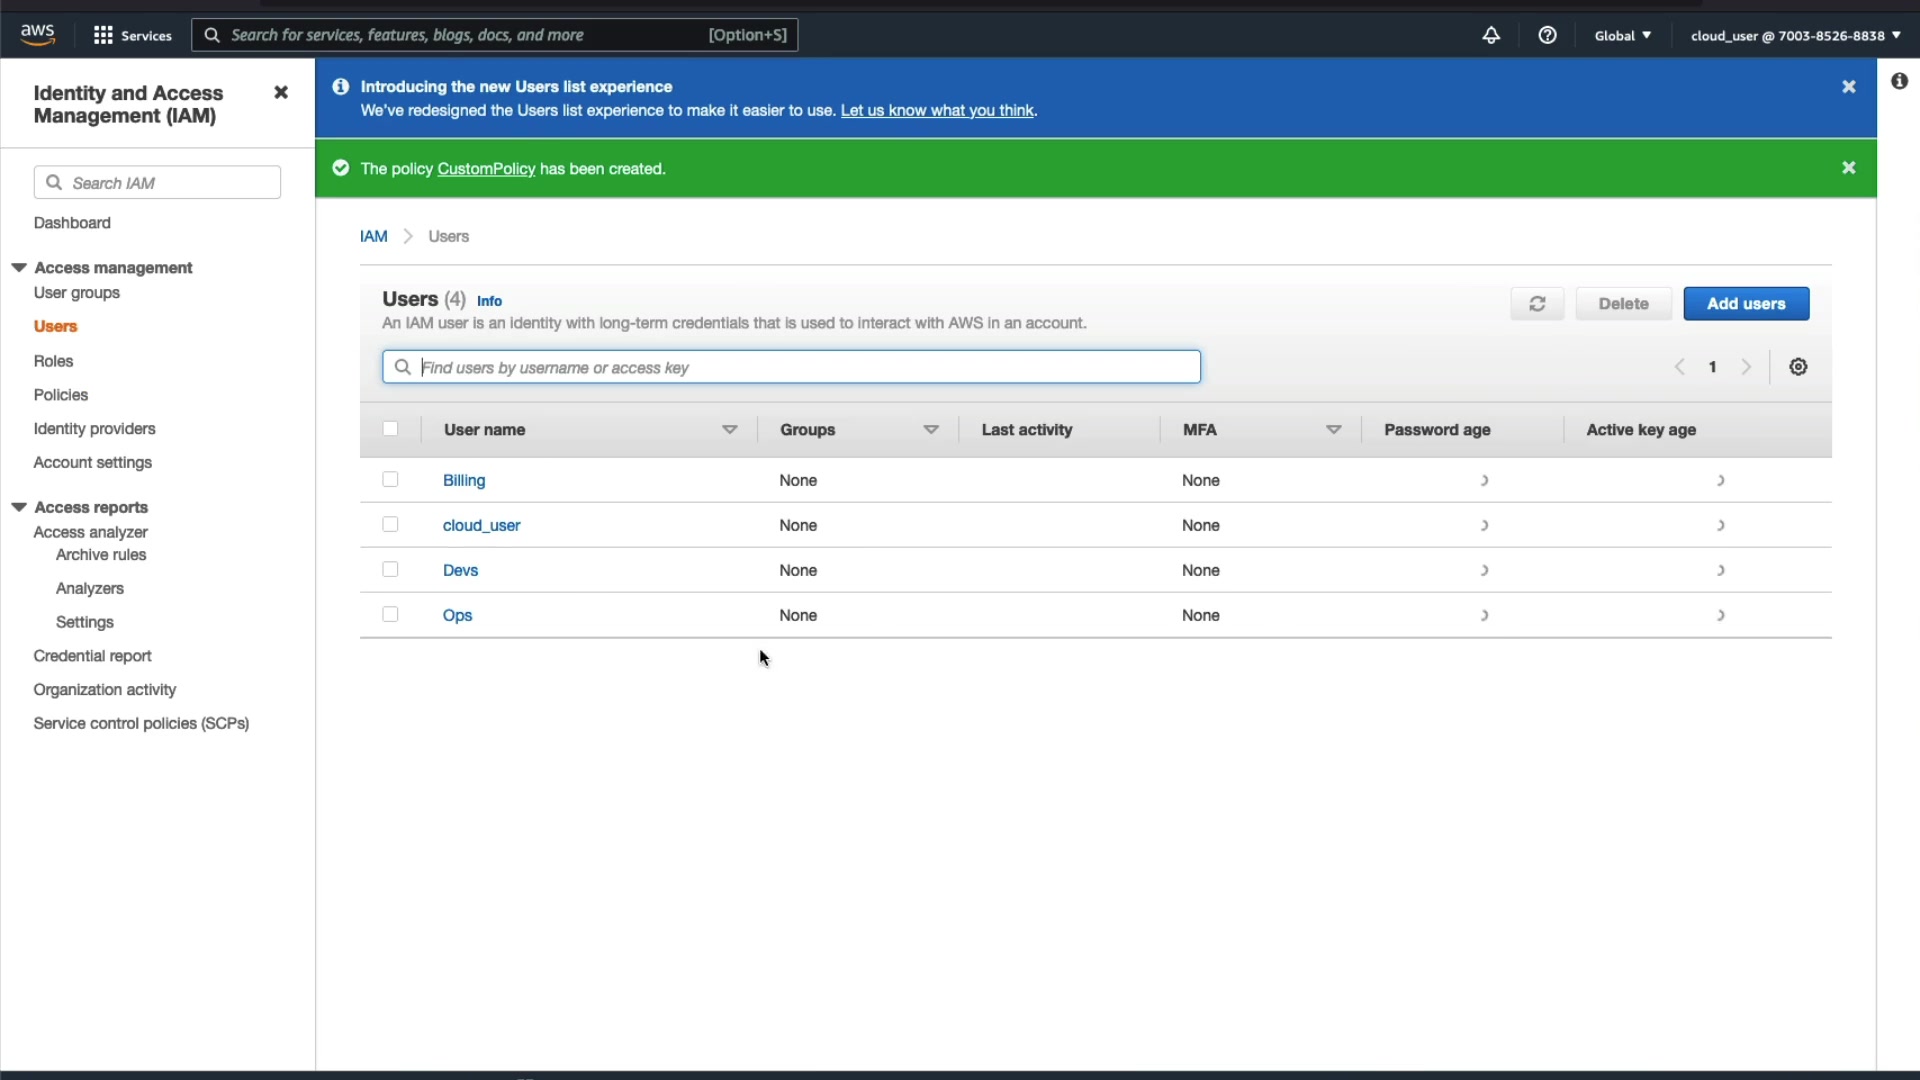The height and width of the screenshot is (1080, 1920).
Task: Click the AWS logo home icon
Action: click(x=37, y=34)
